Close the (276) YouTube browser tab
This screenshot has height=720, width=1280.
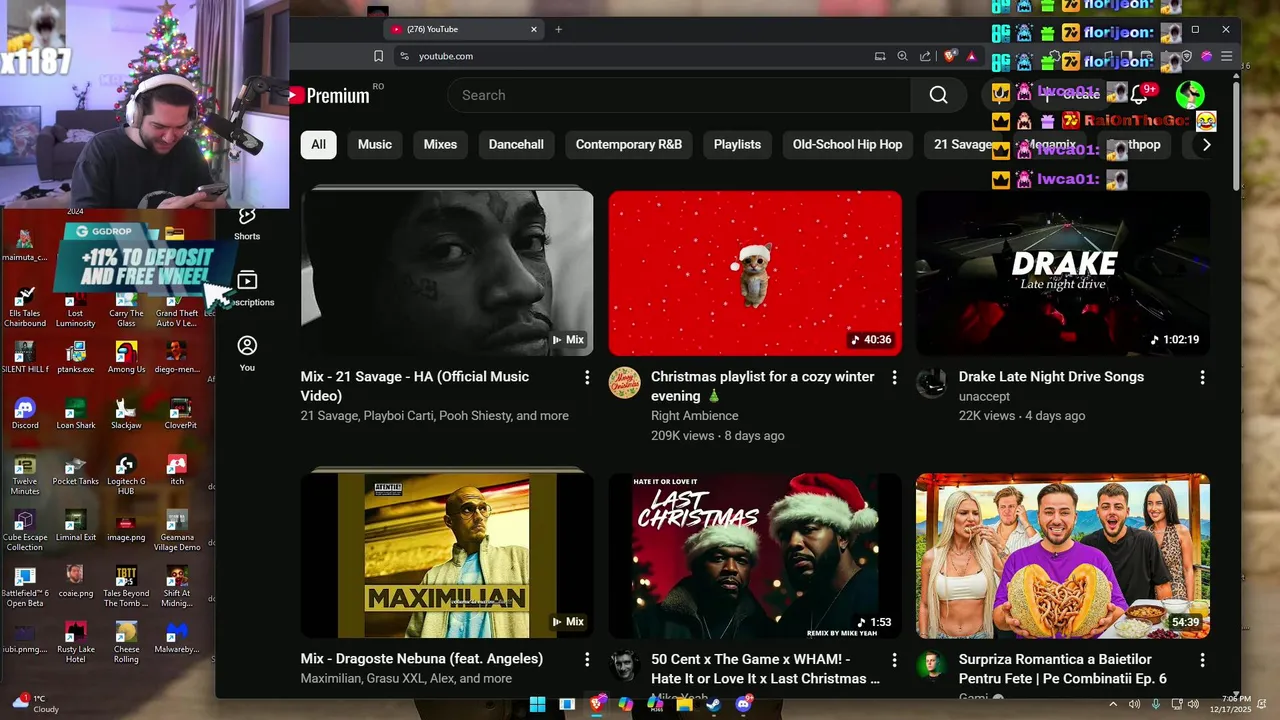point(534,29)
